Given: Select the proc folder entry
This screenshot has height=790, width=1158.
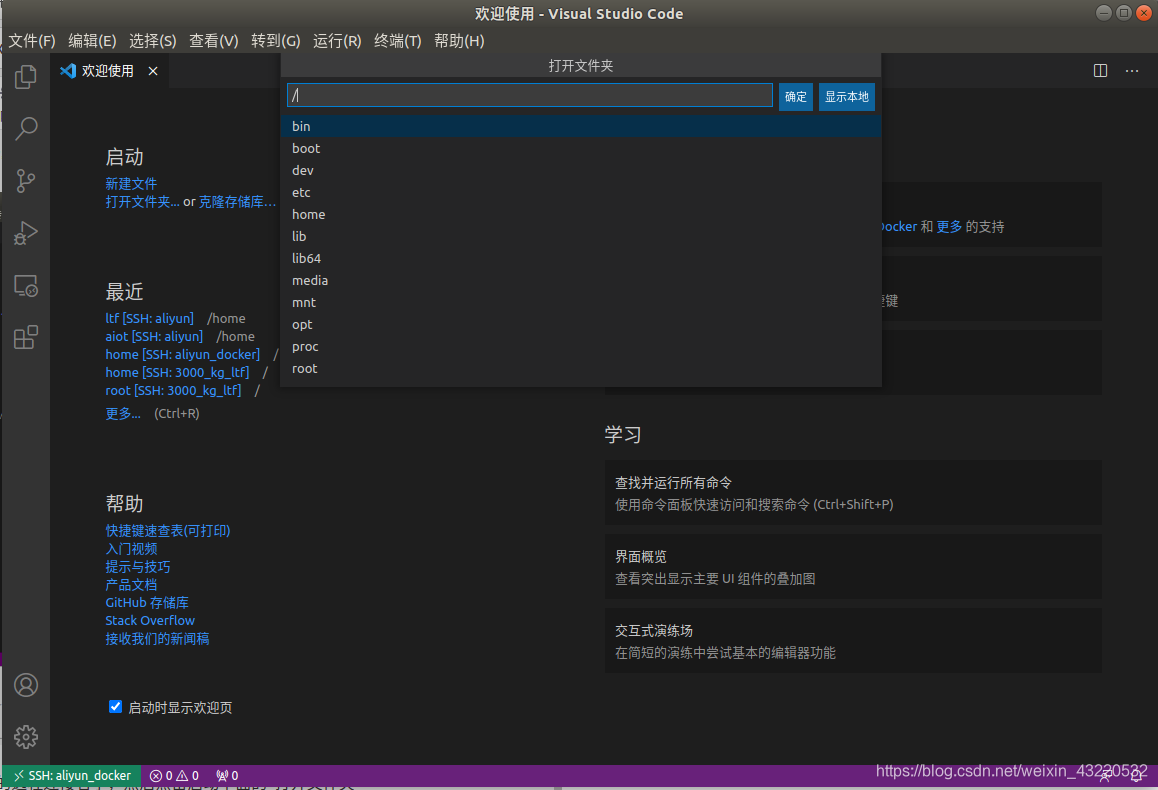Looking at the screenshot, I should tap(580, 346).
